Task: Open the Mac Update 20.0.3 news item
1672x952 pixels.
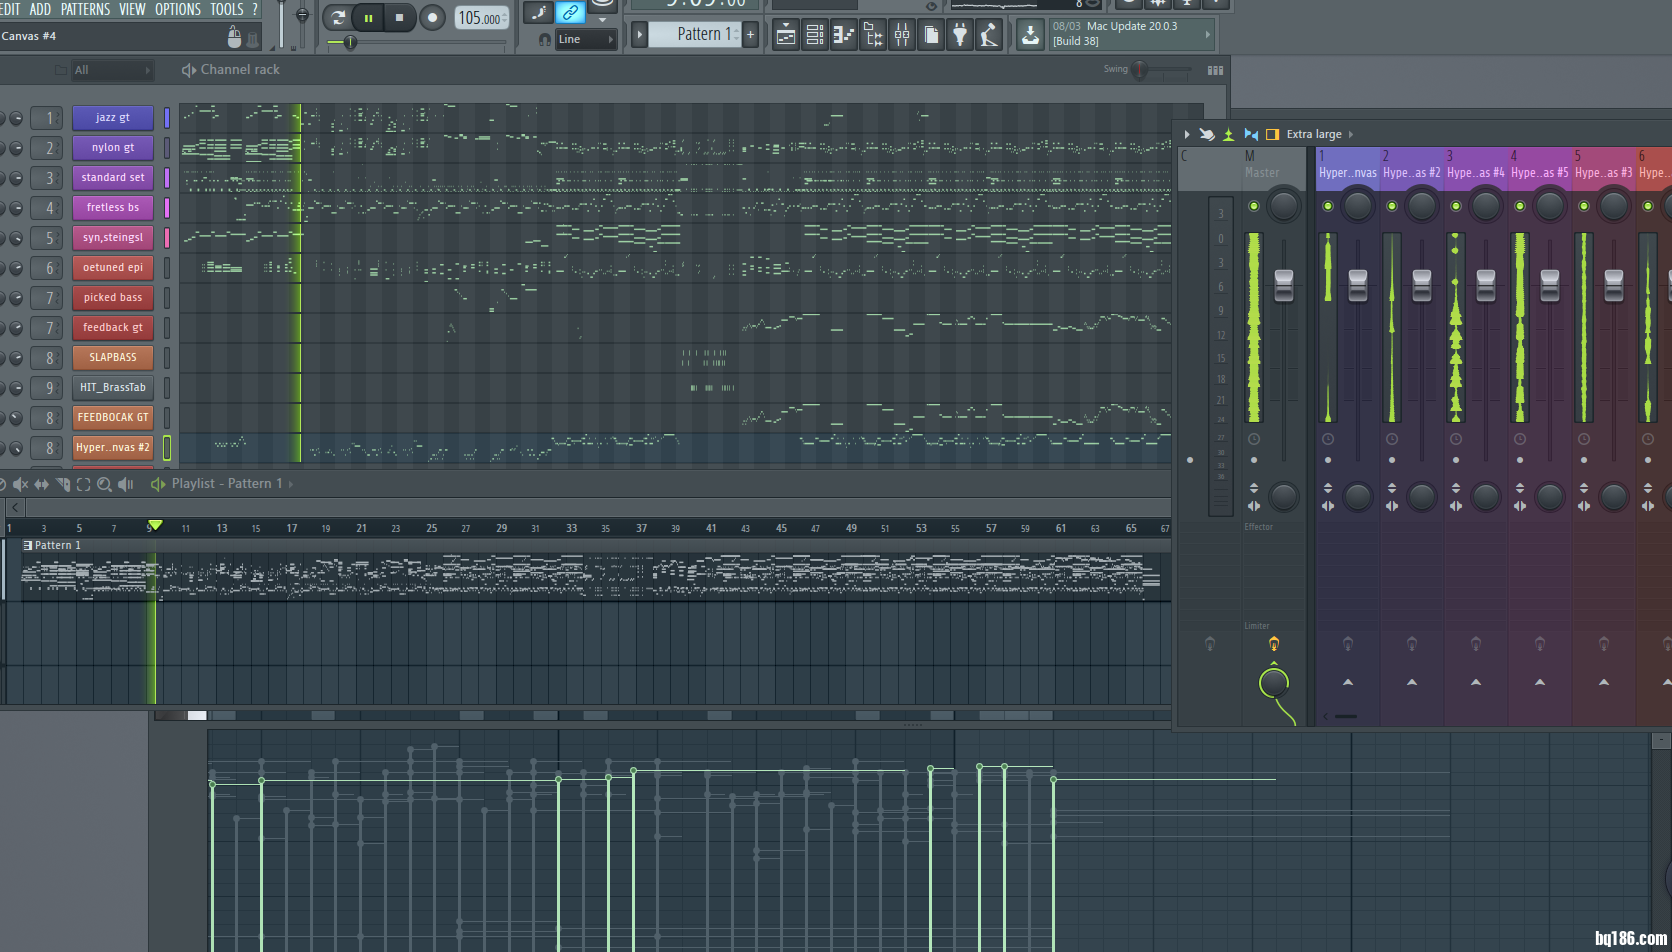Action: [x=1130, y=34]
